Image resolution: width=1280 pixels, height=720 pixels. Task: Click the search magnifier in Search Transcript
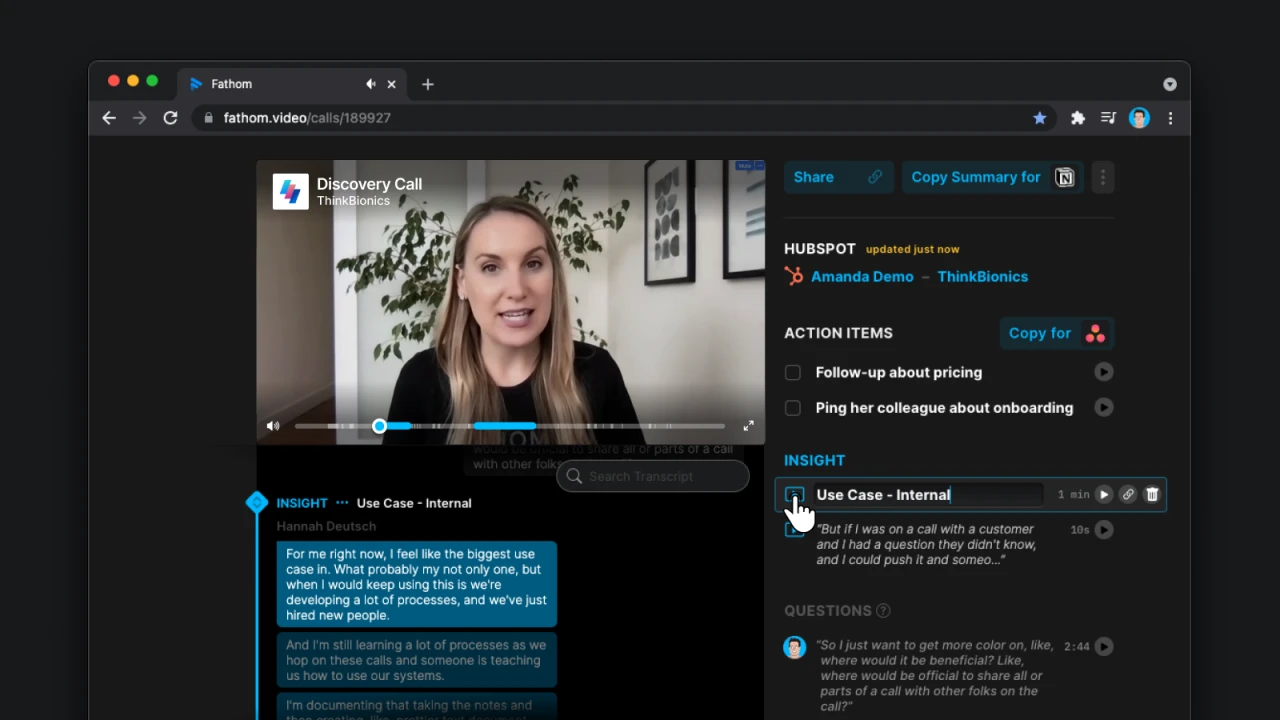coord(574,476)
